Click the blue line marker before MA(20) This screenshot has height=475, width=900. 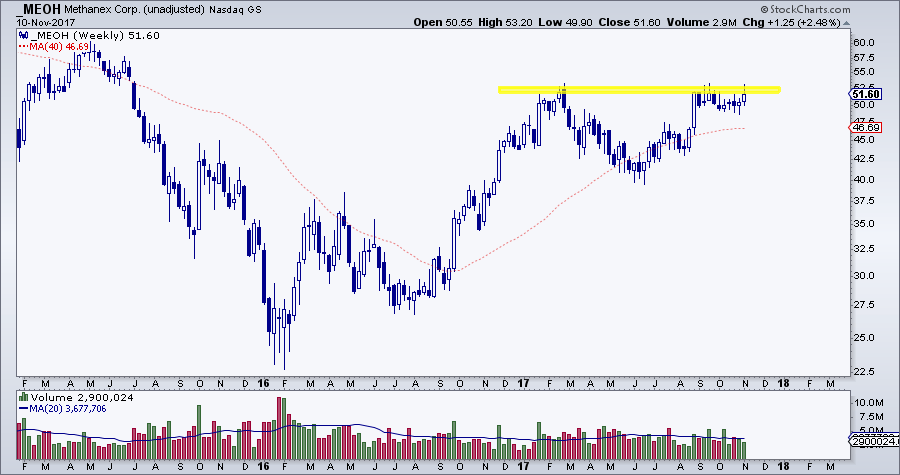point(24,408)
